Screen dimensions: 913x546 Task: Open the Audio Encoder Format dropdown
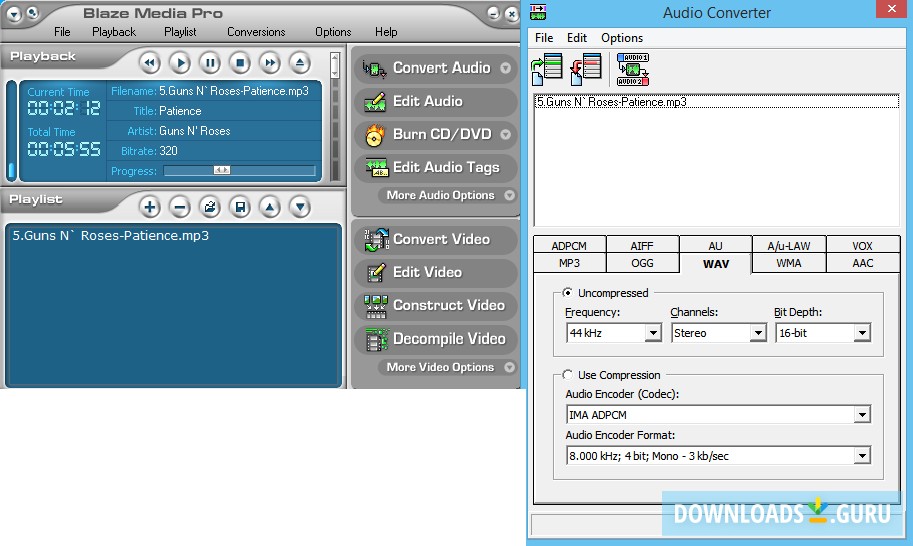pyautogui.click(x=719, y=456)
